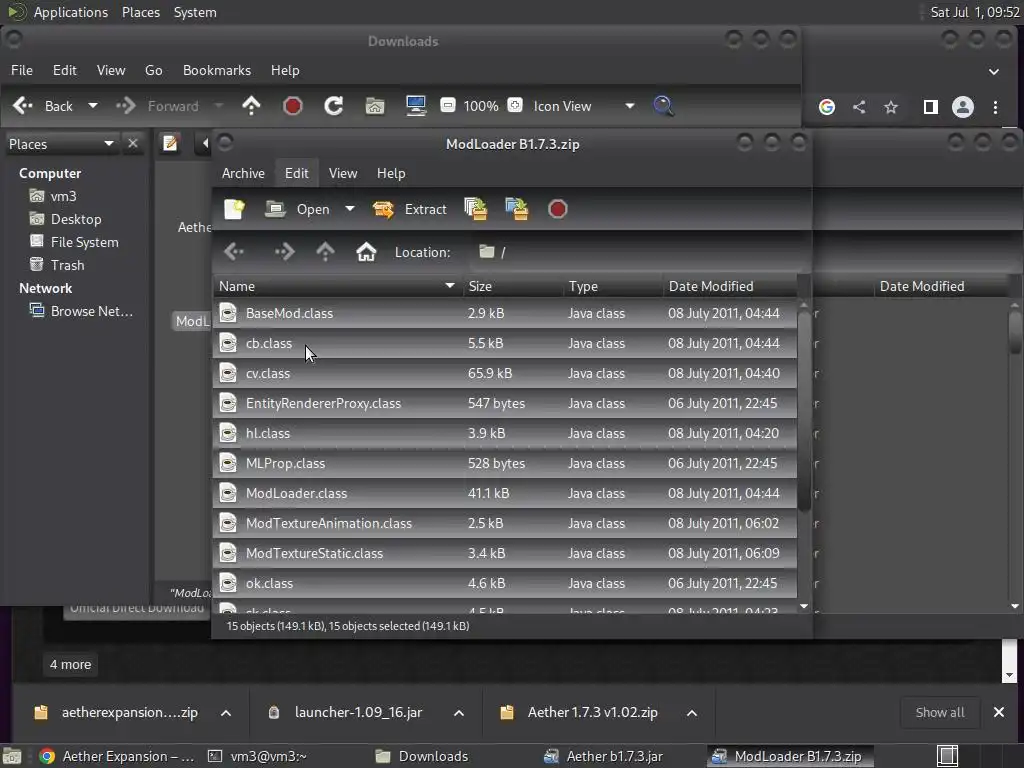Screen dimensions: 1024x768
Task: Select EntityRendererProxy.class file
Action: coord(505,404)
